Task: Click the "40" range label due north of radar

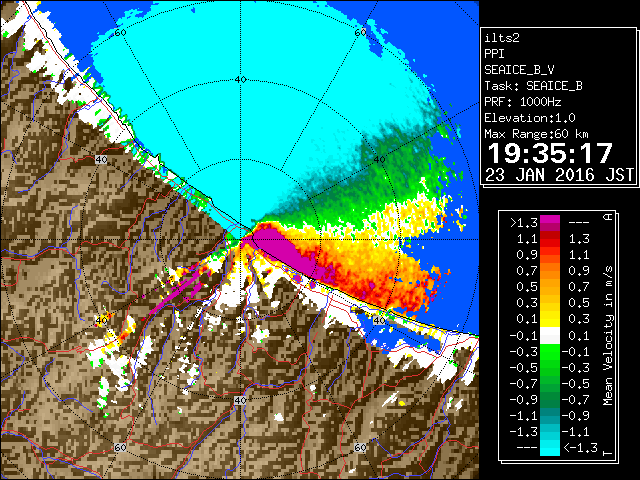Action: click(x=240, y=80)
